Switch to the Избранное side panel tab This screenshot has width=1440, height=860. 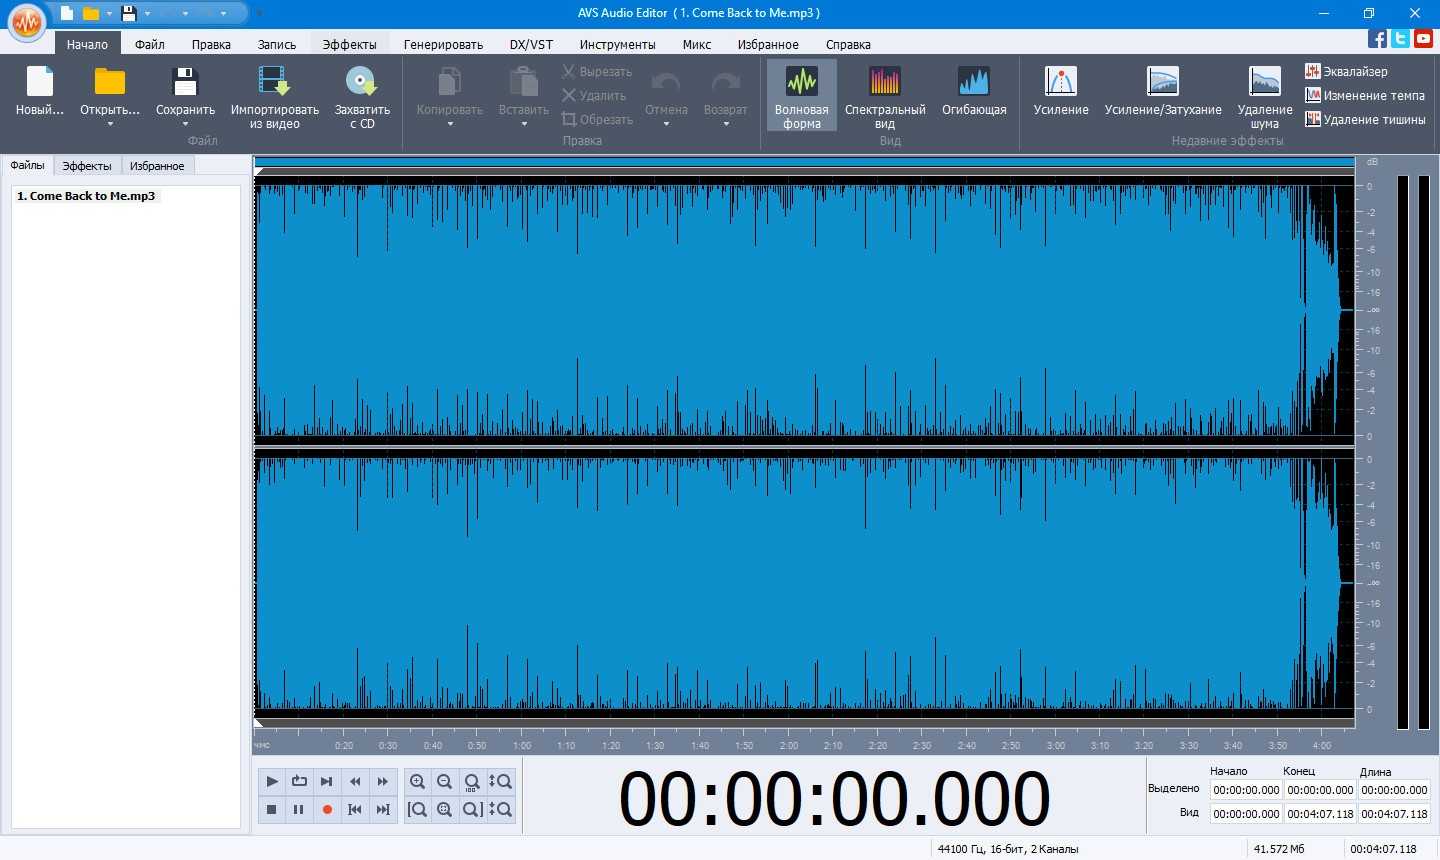pyautogui.click(x=157, y=166)
